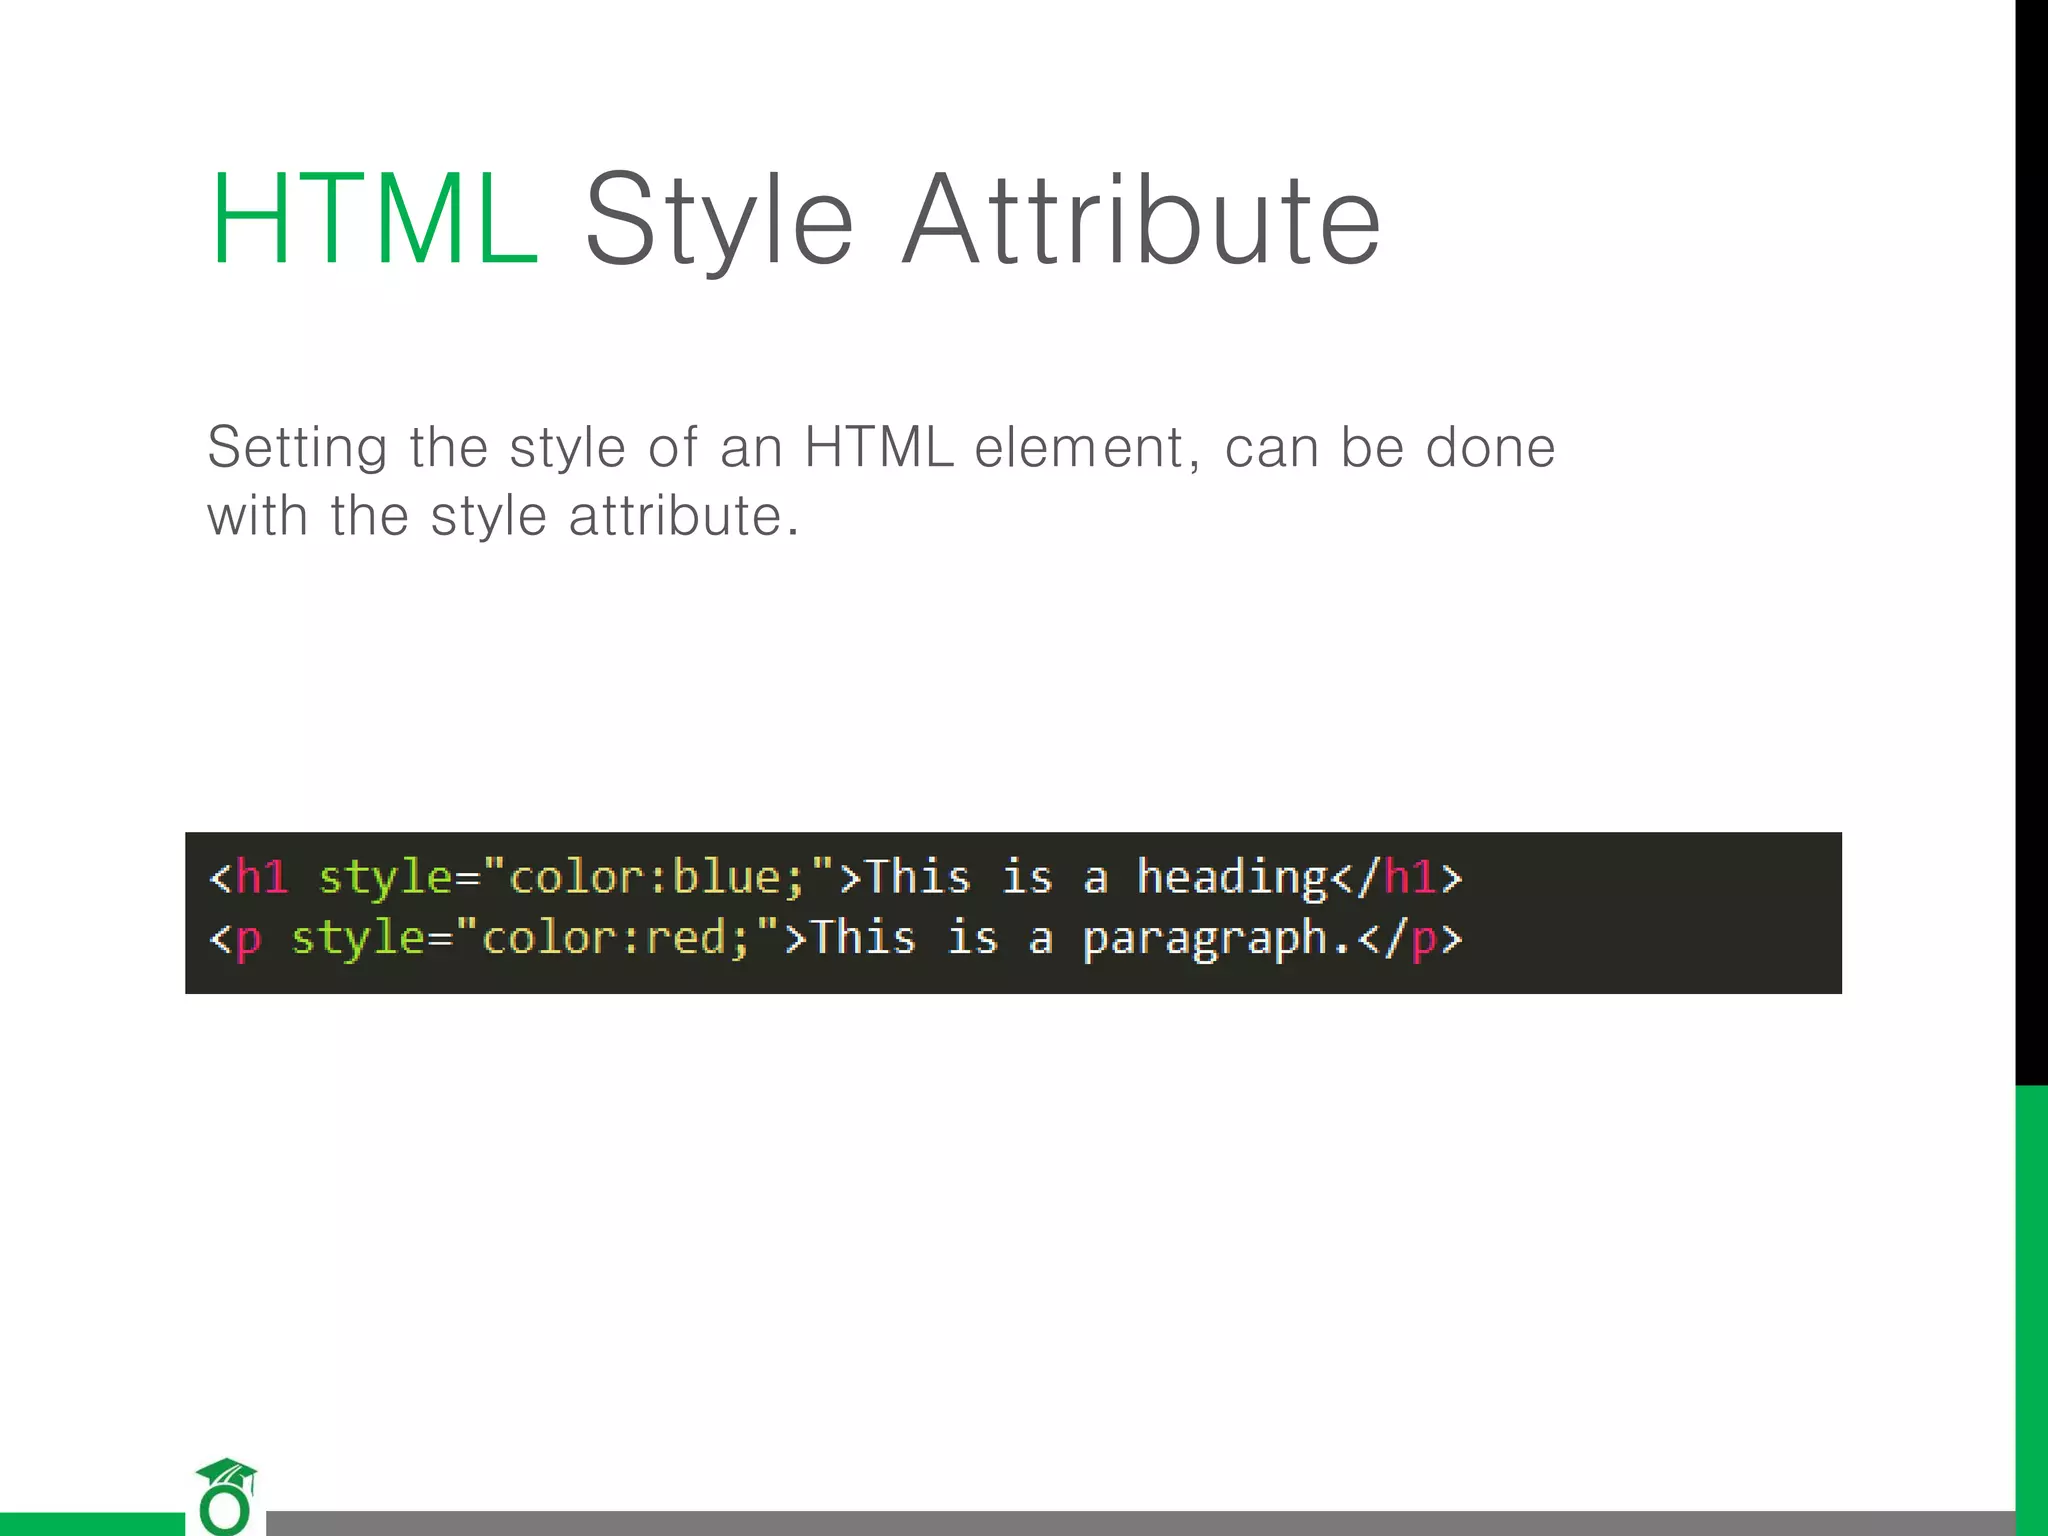2048x1536 pixels.
Task: Click the graduation cap logo icon
Action: coord(226,1496)
